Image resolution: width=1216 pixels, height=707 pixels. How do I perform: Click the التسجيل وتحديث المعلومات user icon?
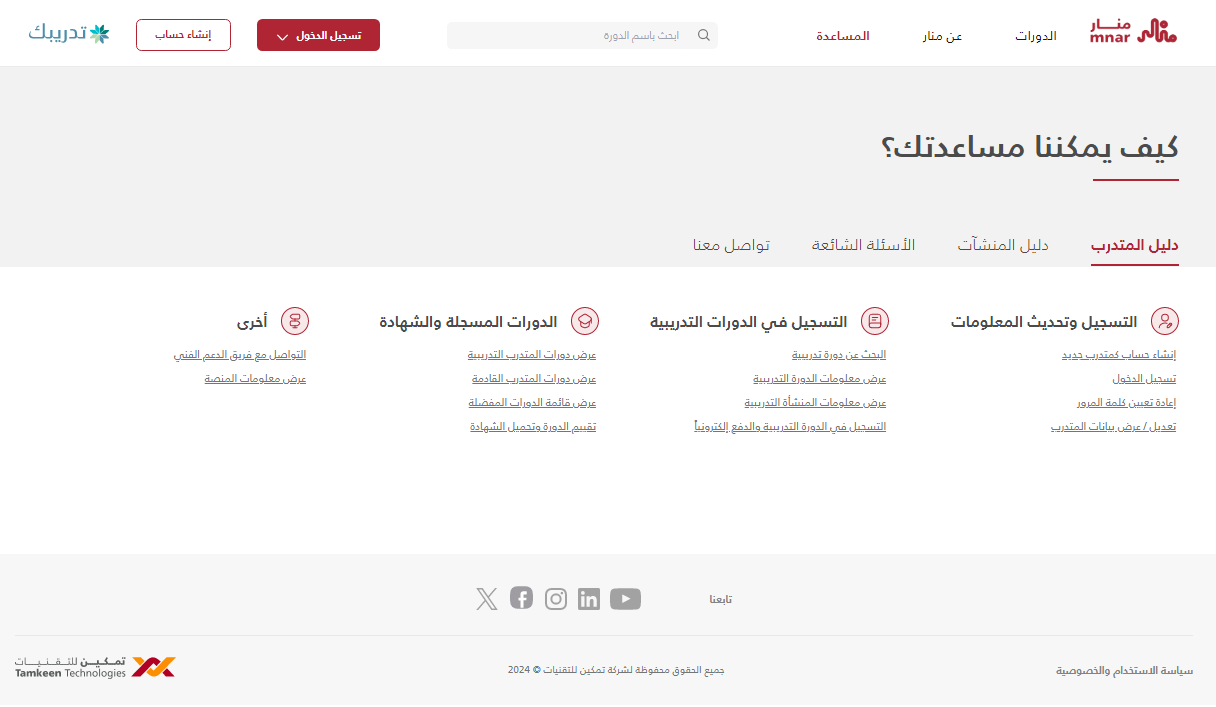coord(1165,321)
